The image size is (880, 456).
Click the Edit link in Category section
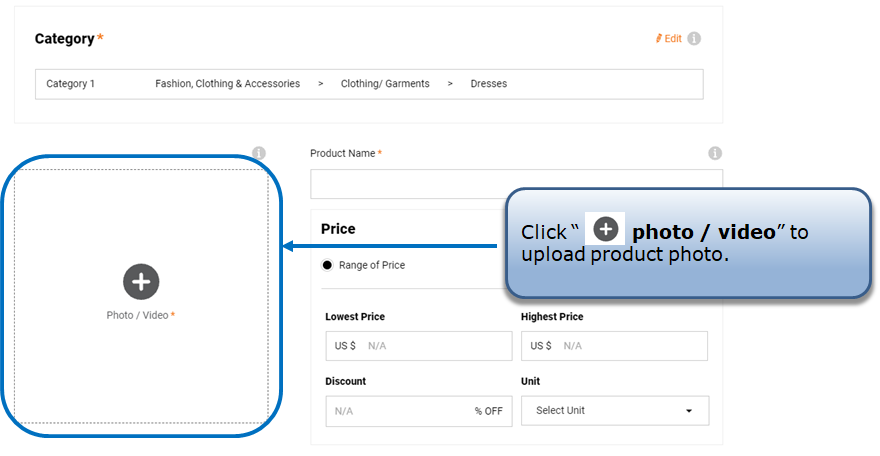tap(673, 39)
